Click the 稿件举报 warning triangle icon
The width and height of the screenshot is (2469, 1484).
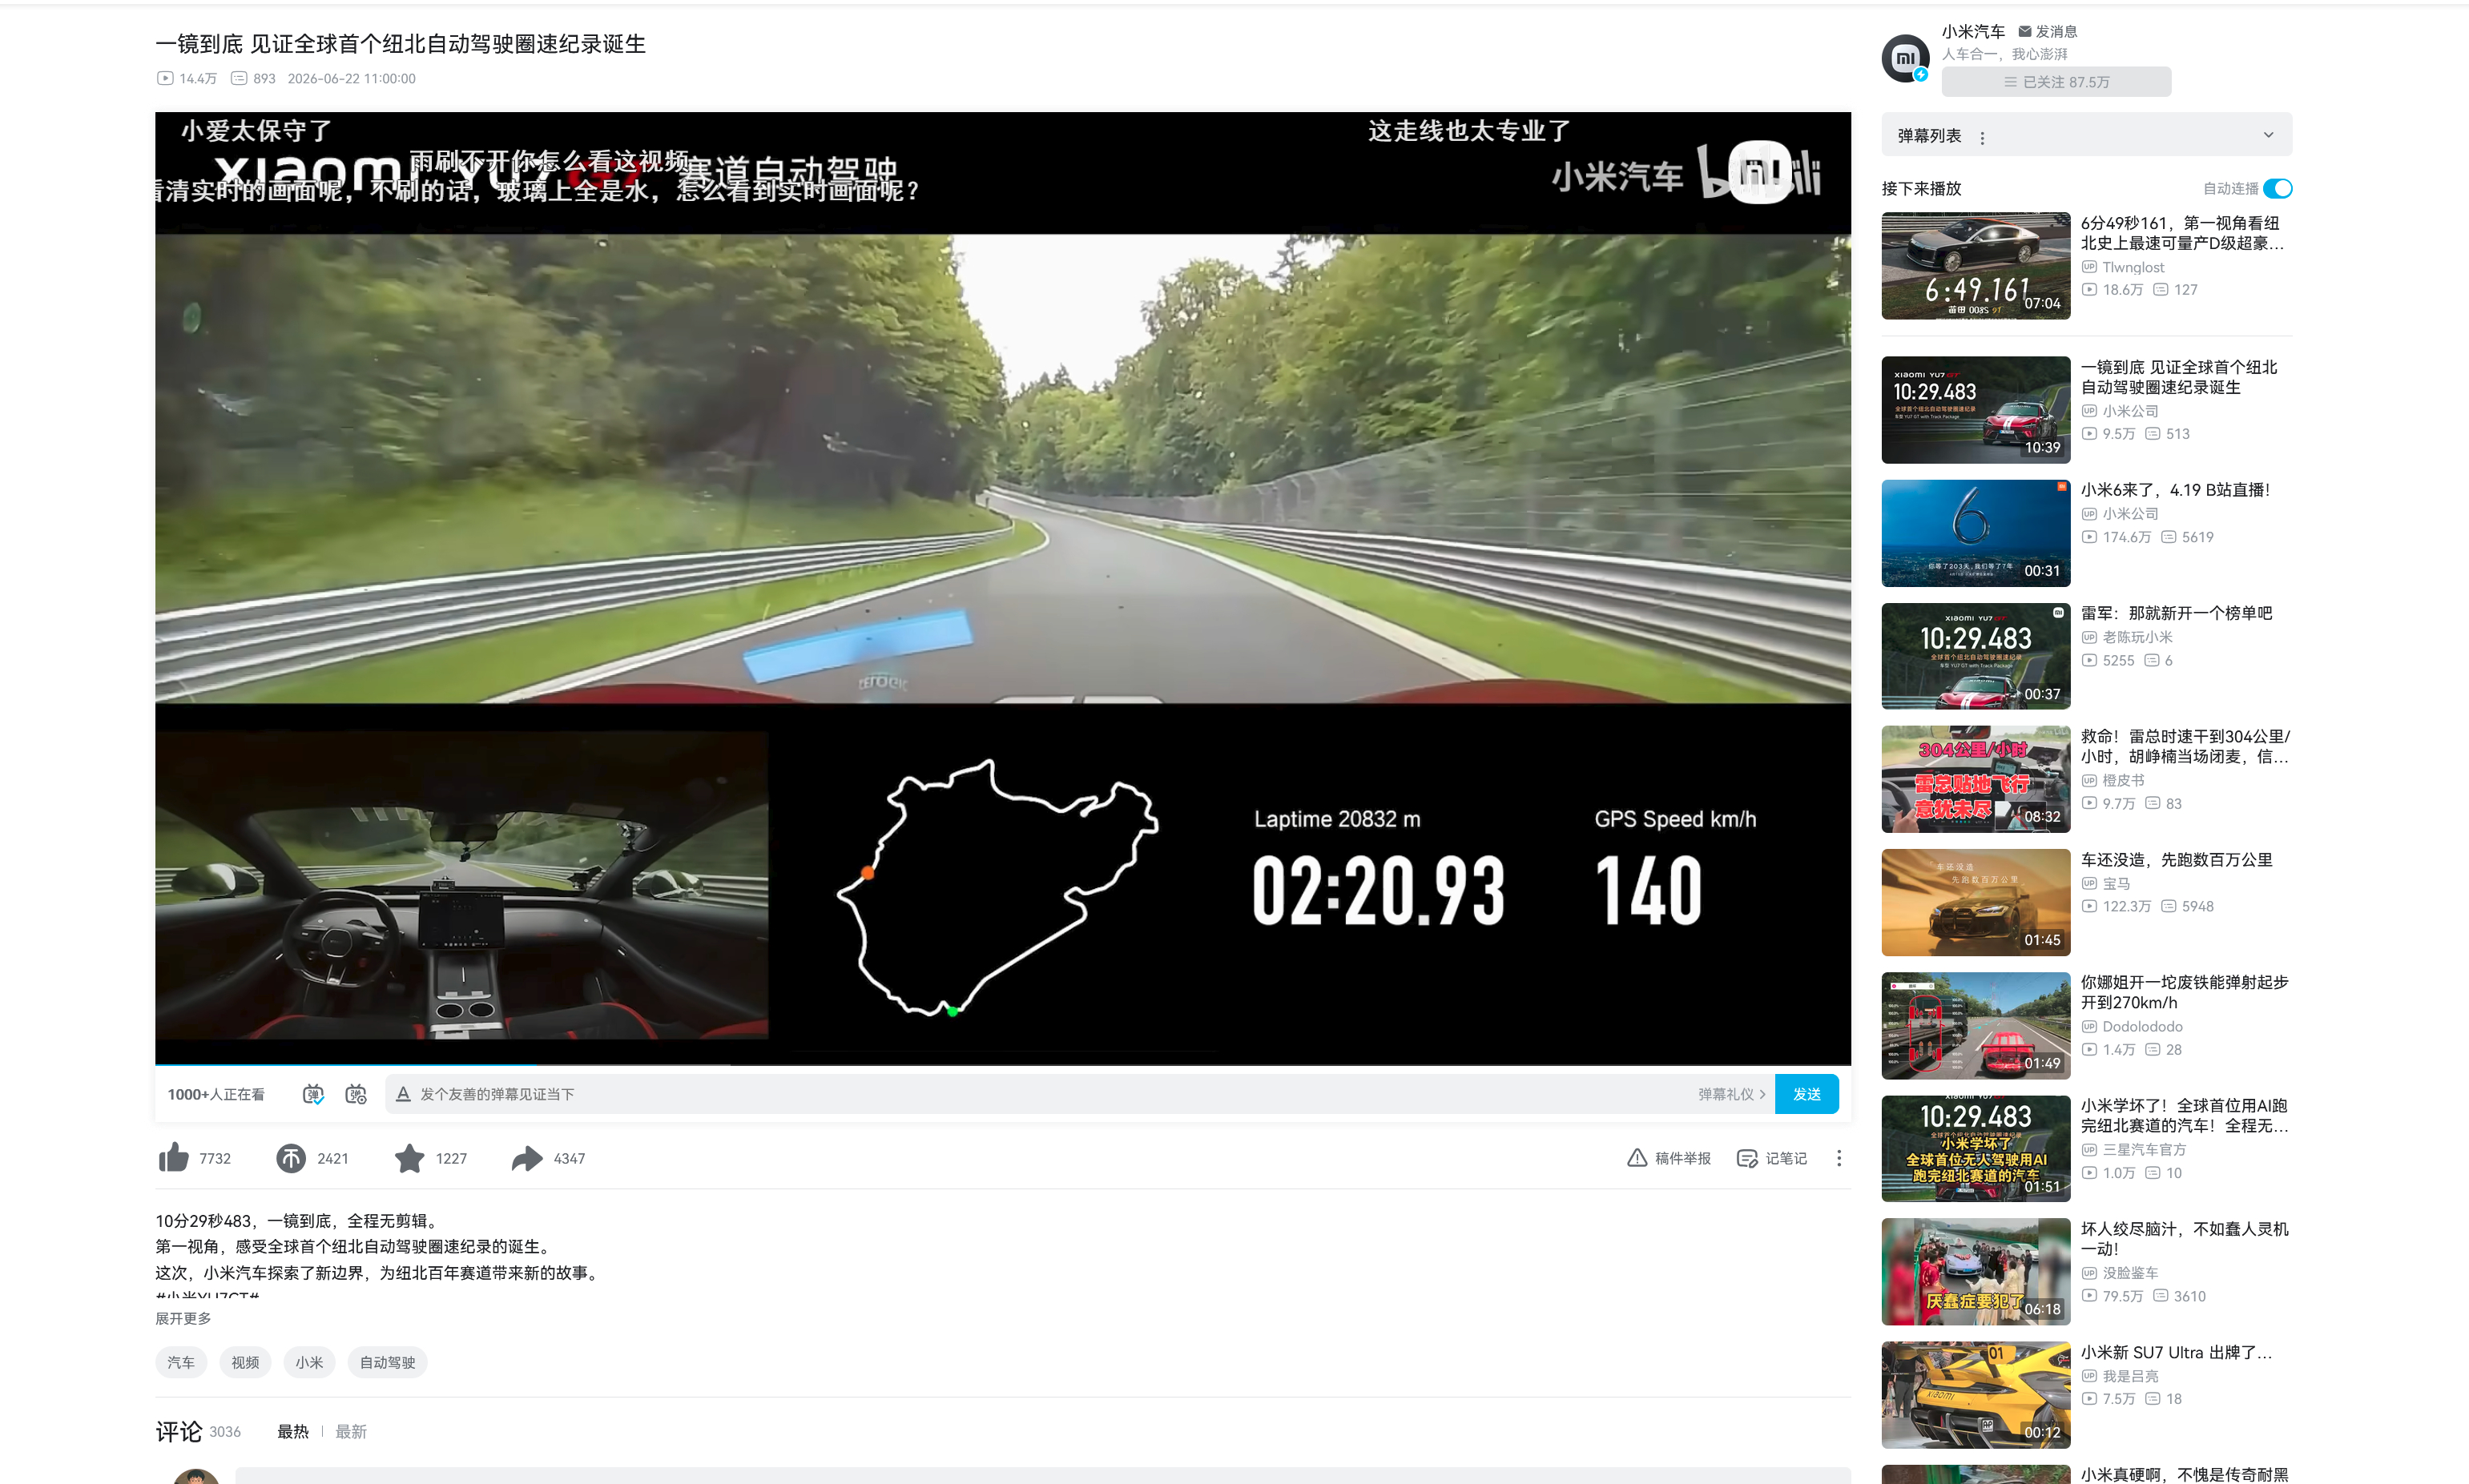click(x=1637, y=1158)
